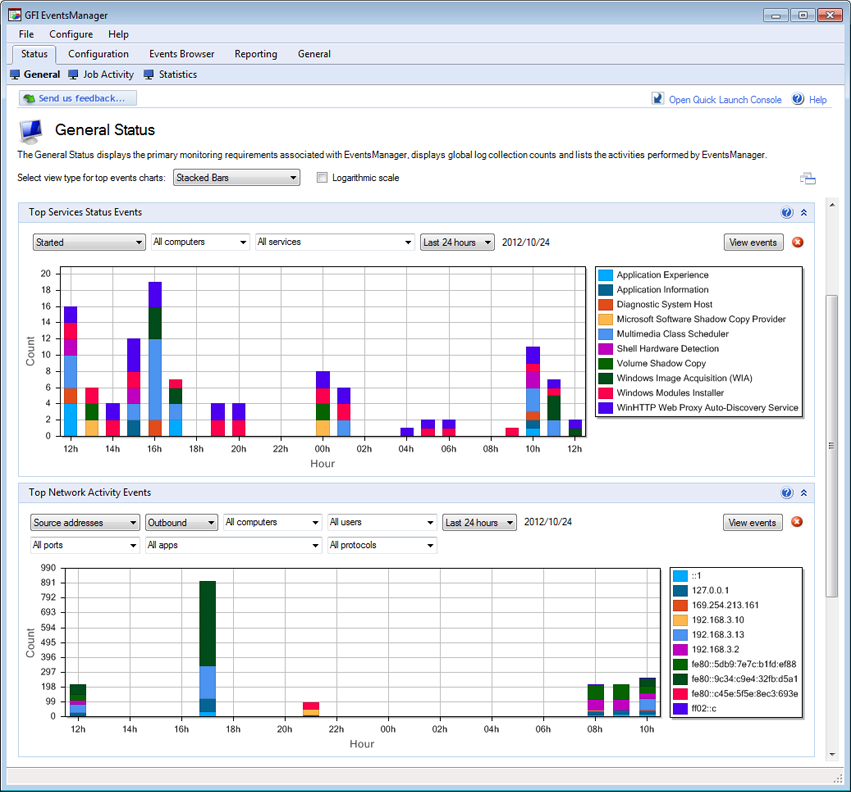Click the WinHTTP Web Proxy purple legend swatch
This screenshot has width=851, height=792.
[606, 408]
